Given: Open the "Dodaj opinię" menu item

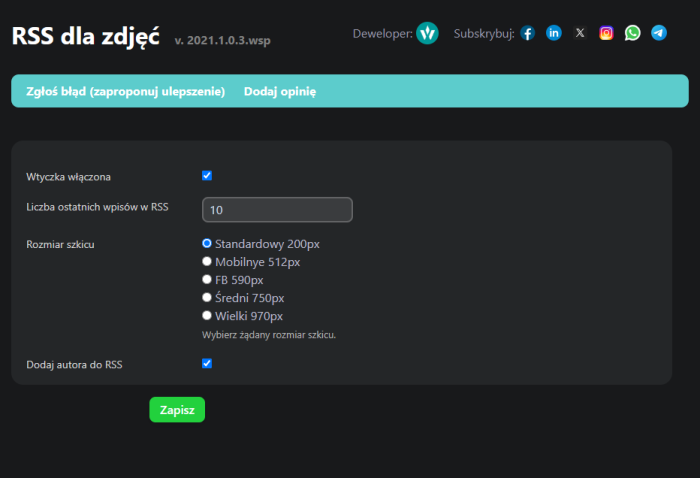Looking at the screenshot, I should (280, 91).
